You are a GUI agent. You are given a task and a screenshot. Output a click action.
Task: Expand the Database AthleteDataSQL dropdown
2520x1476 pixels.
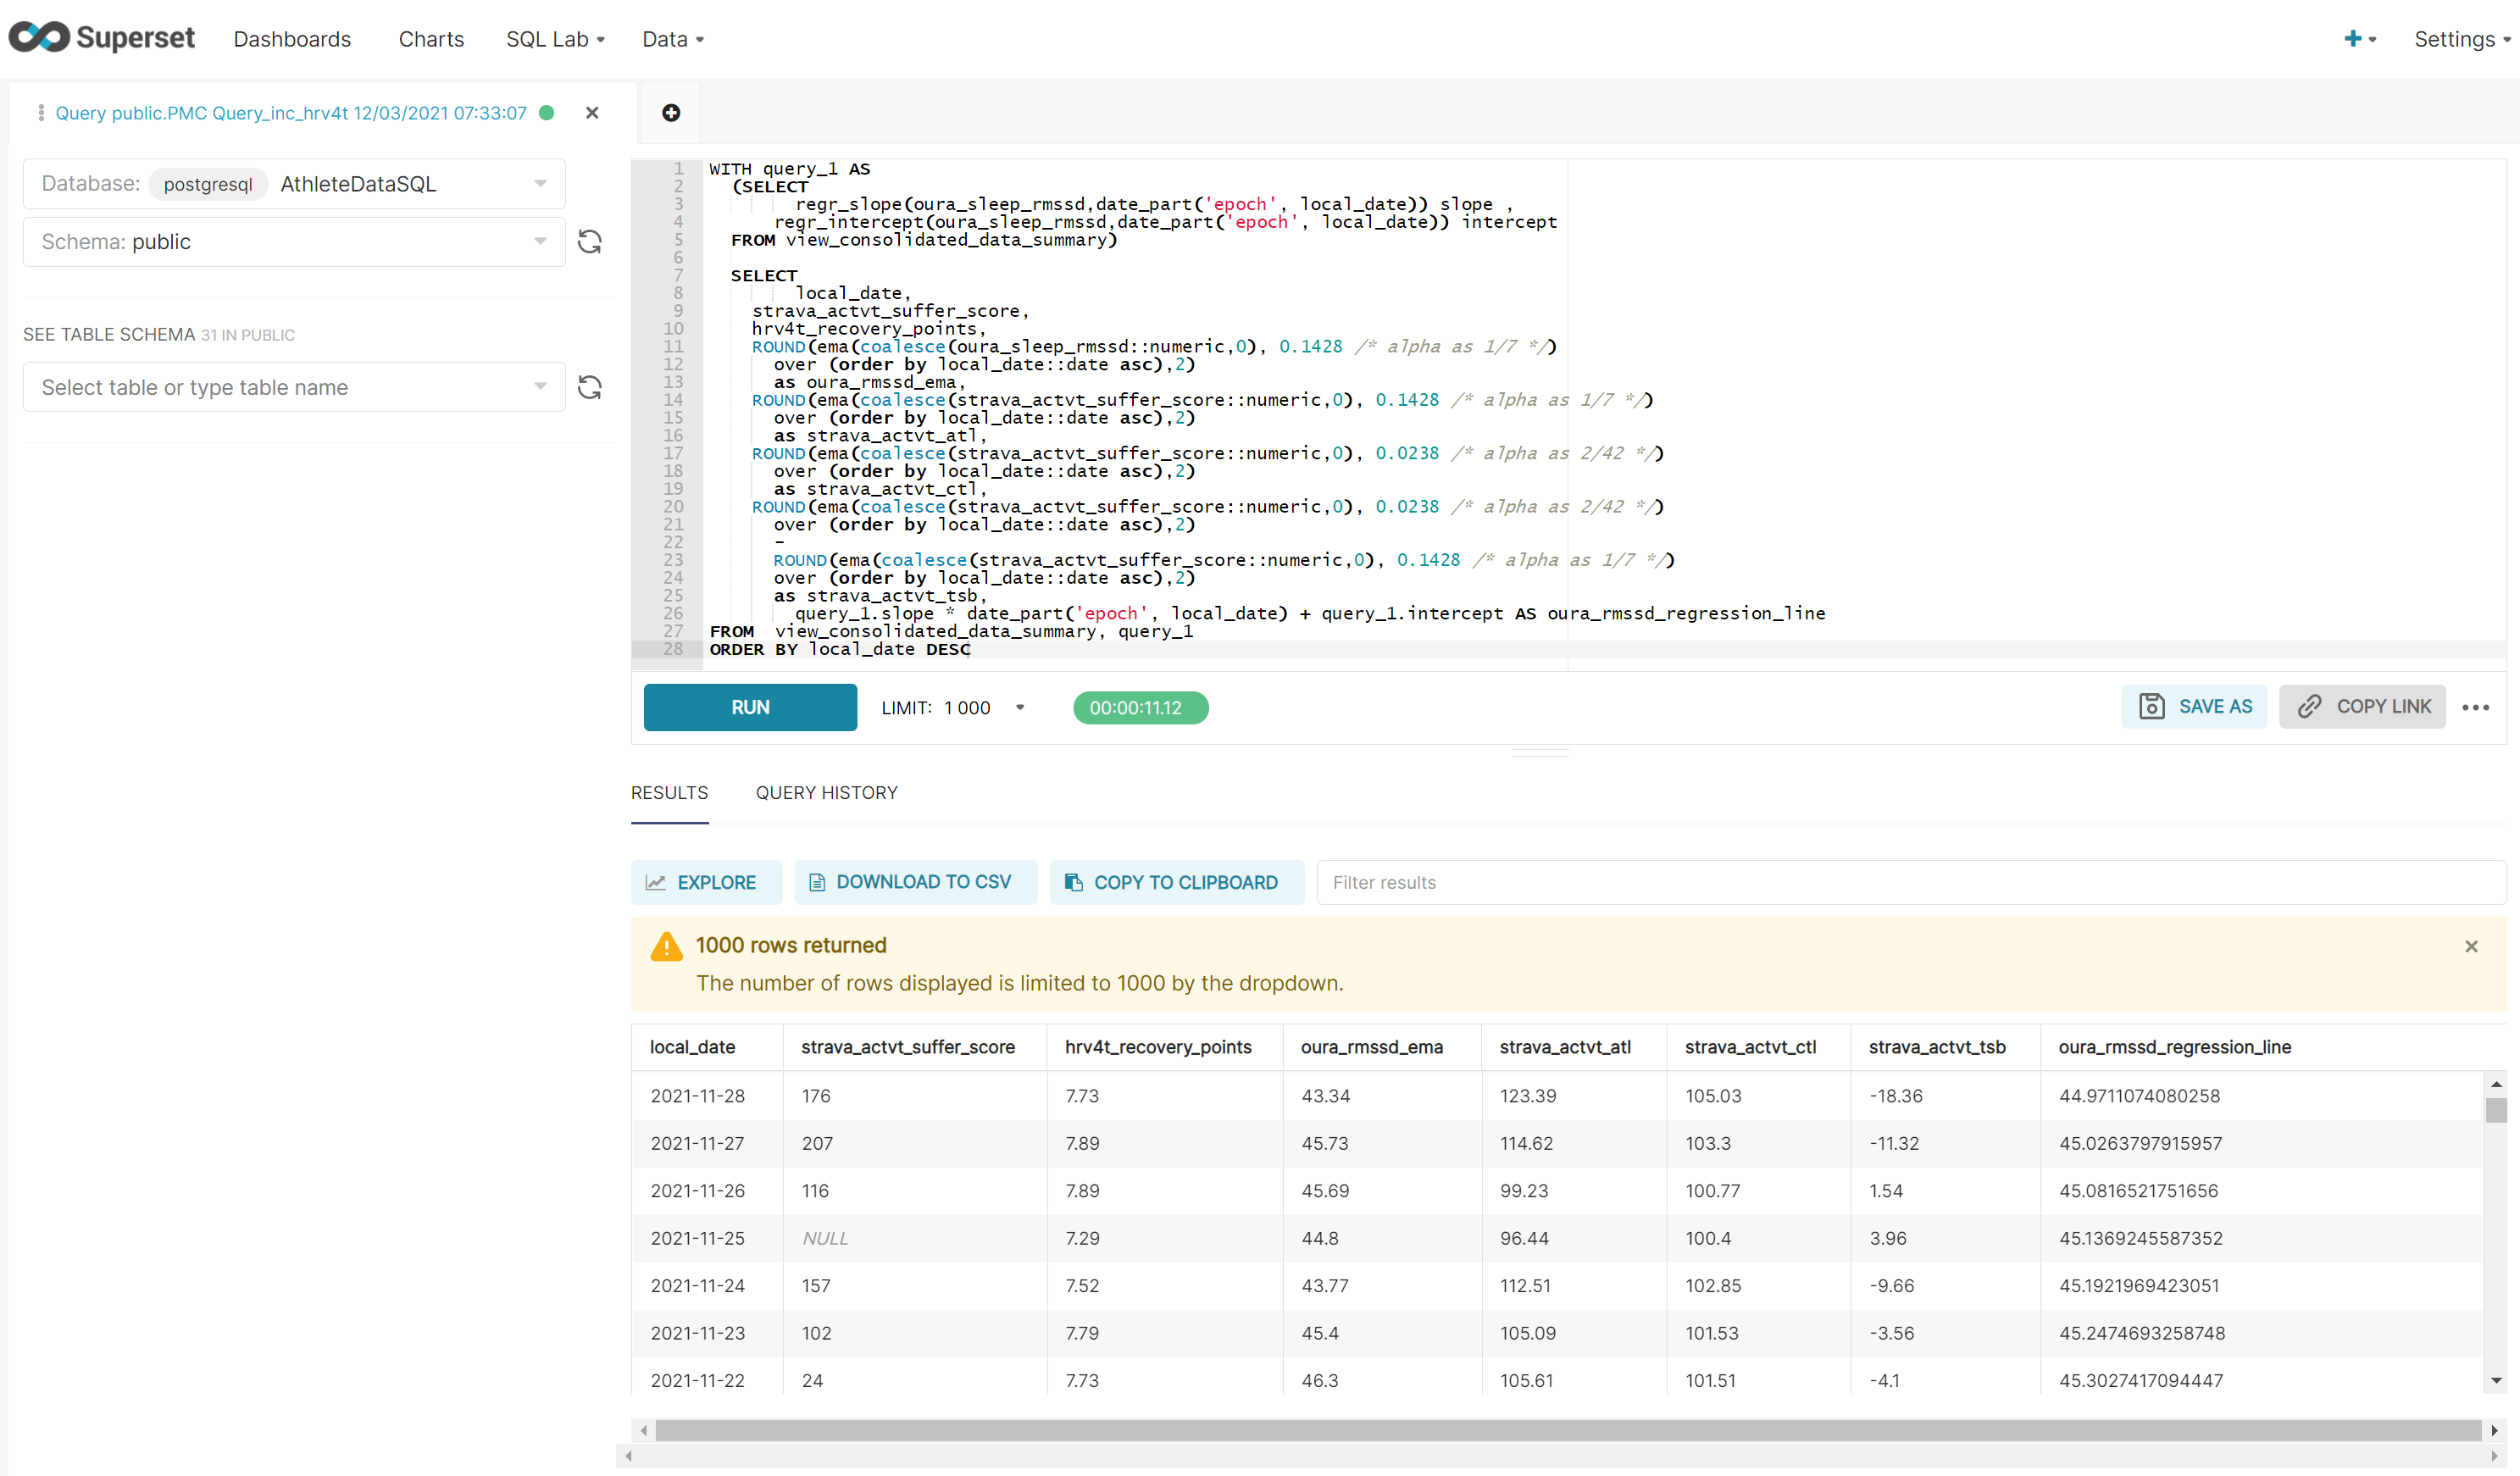coord(540,184)
